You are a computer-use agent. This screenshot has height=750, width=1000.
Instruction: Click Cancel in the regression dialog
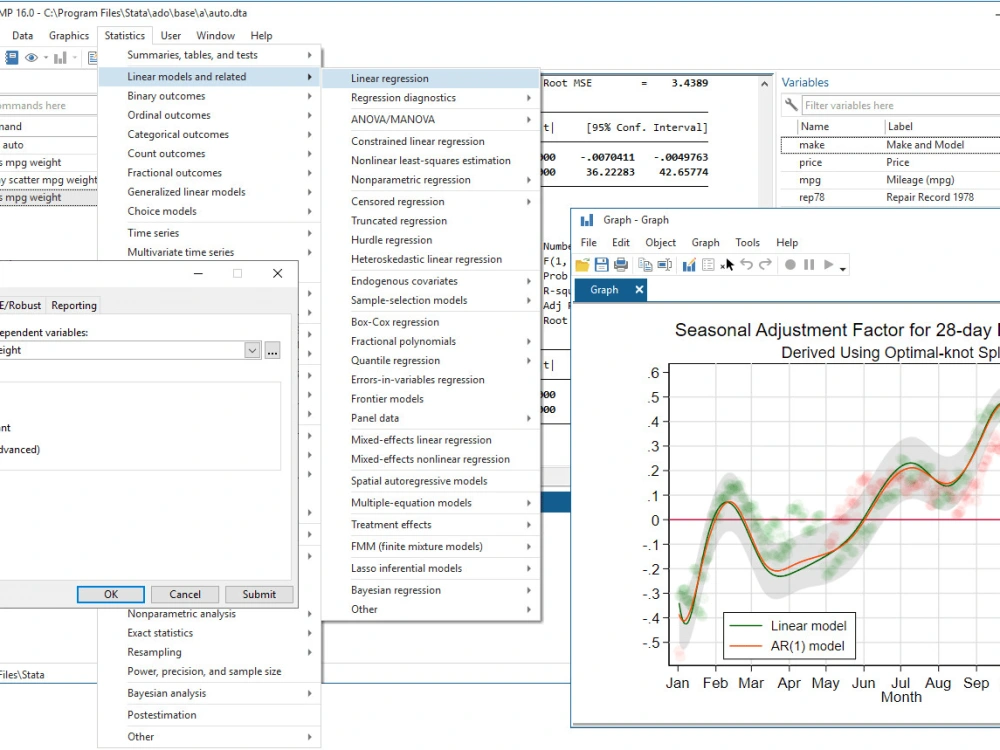coord(185,594)
